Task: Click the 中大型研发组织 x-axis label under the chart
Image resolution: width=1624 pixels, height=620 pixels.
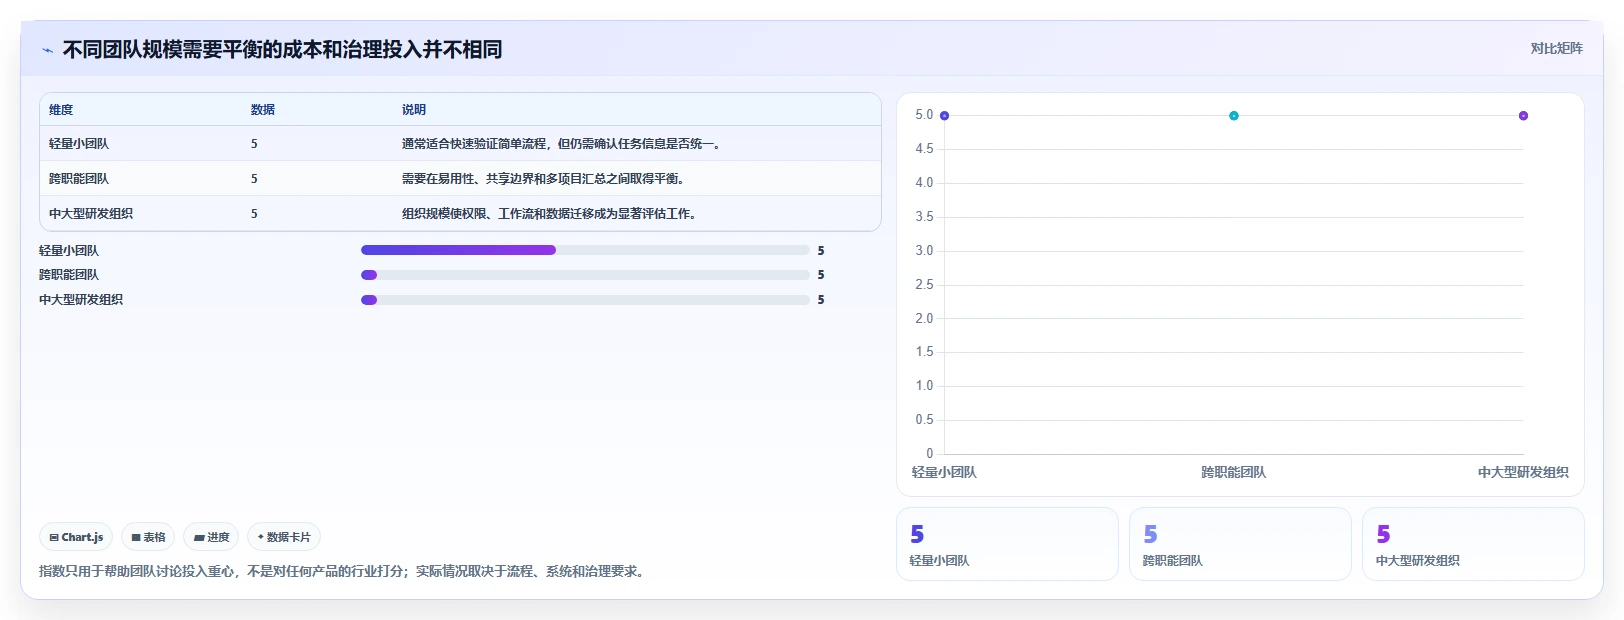Action: [x=1523, y=472]
